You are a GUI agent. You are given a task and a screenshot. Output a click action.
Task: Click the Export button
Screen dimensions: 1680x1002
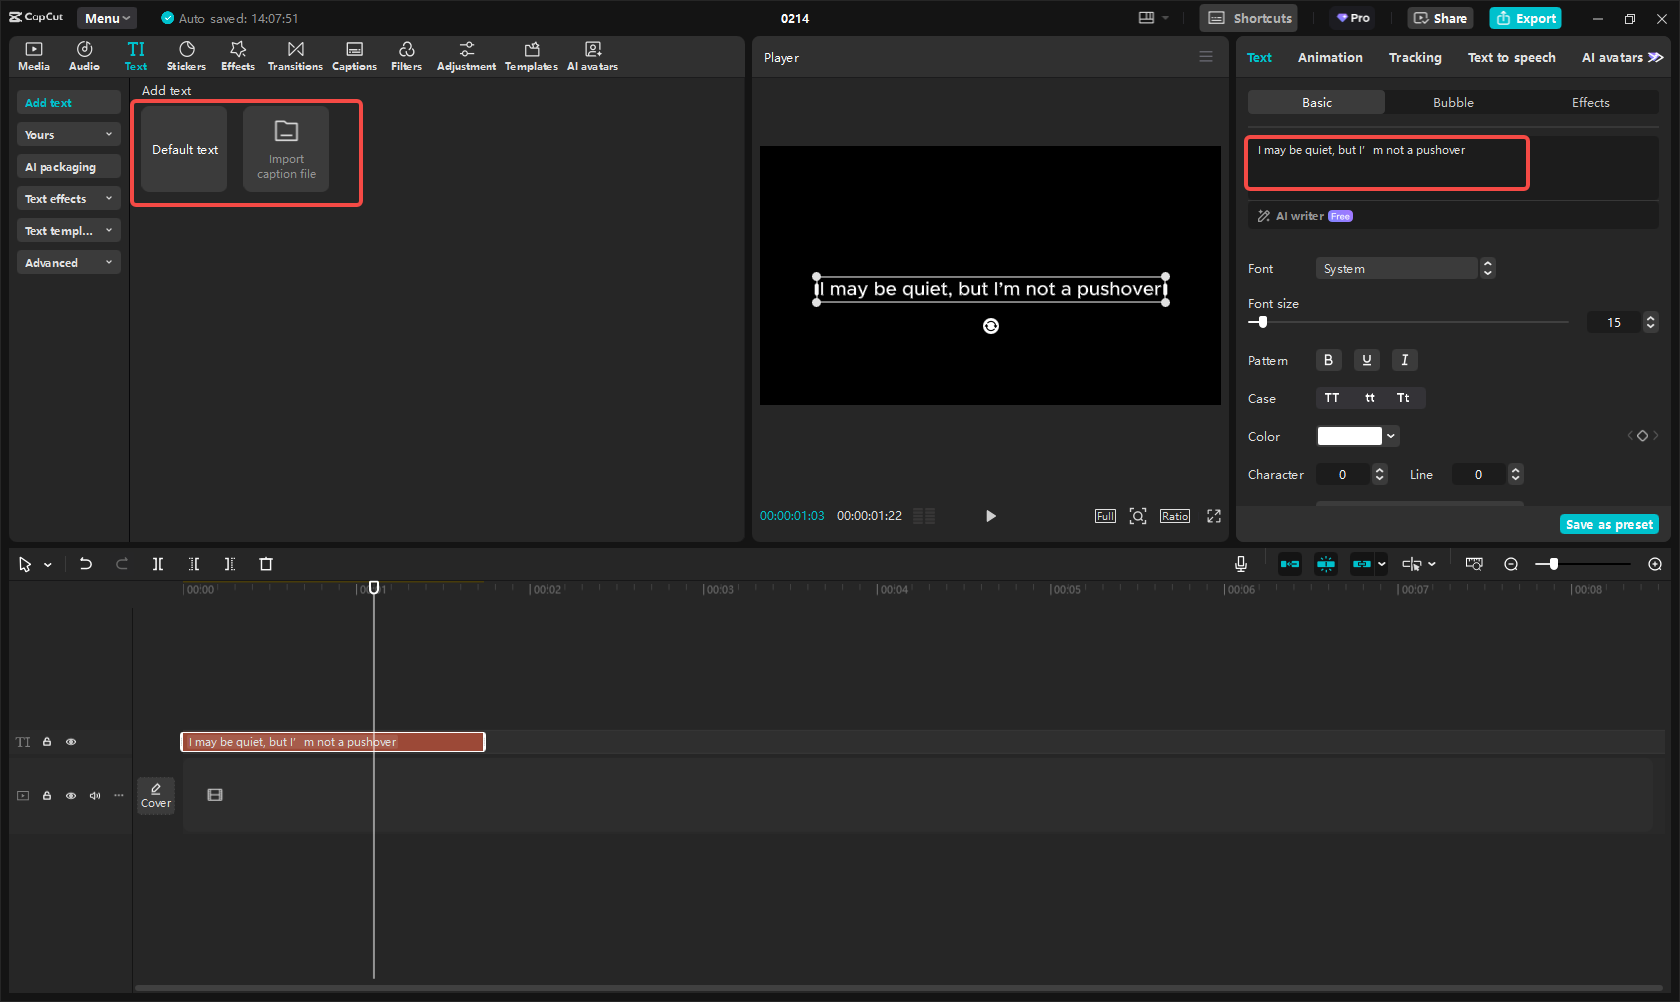click(x=1525, y=18)
